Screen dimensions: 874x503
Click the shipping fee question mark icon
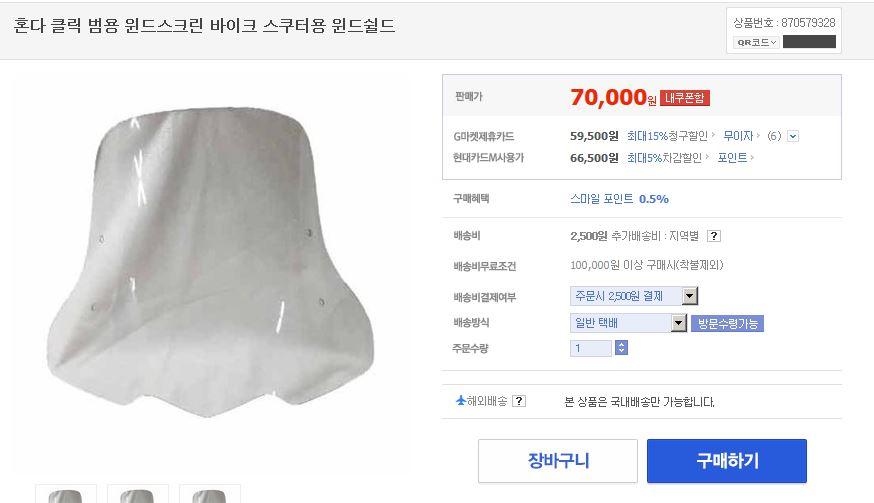pos(713,236)
